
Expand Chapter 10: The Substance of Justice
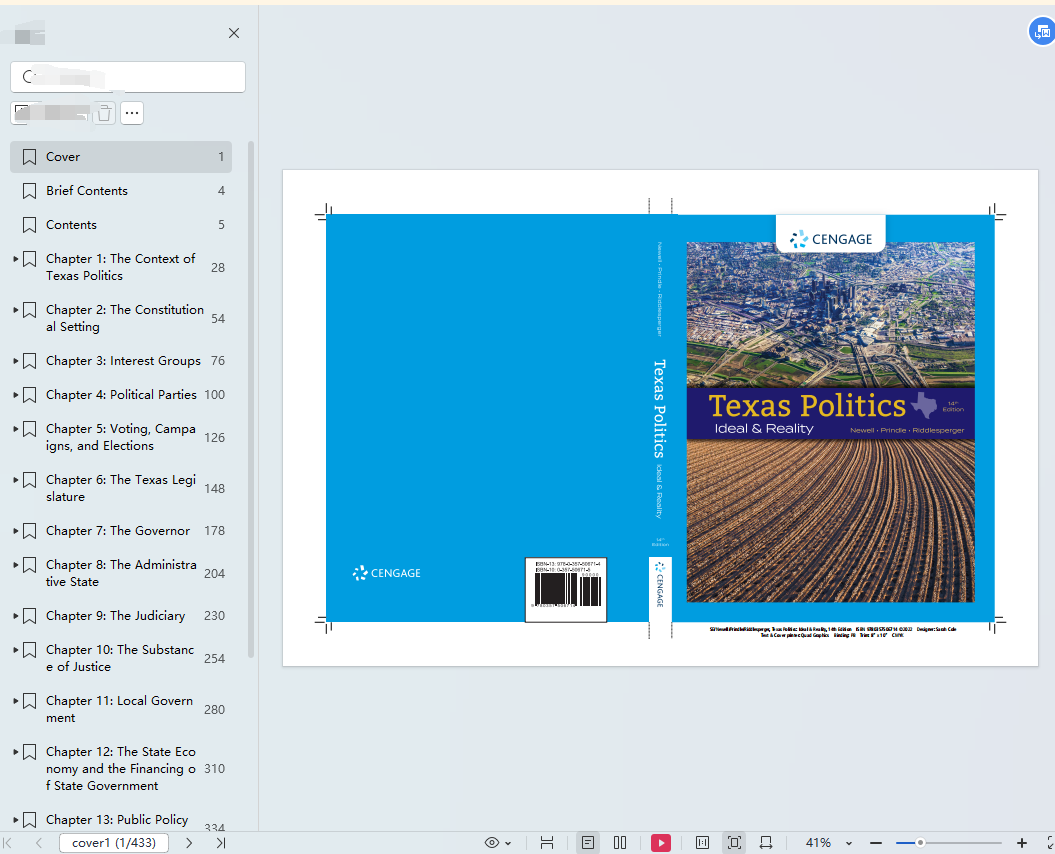[x=15, y=649]
